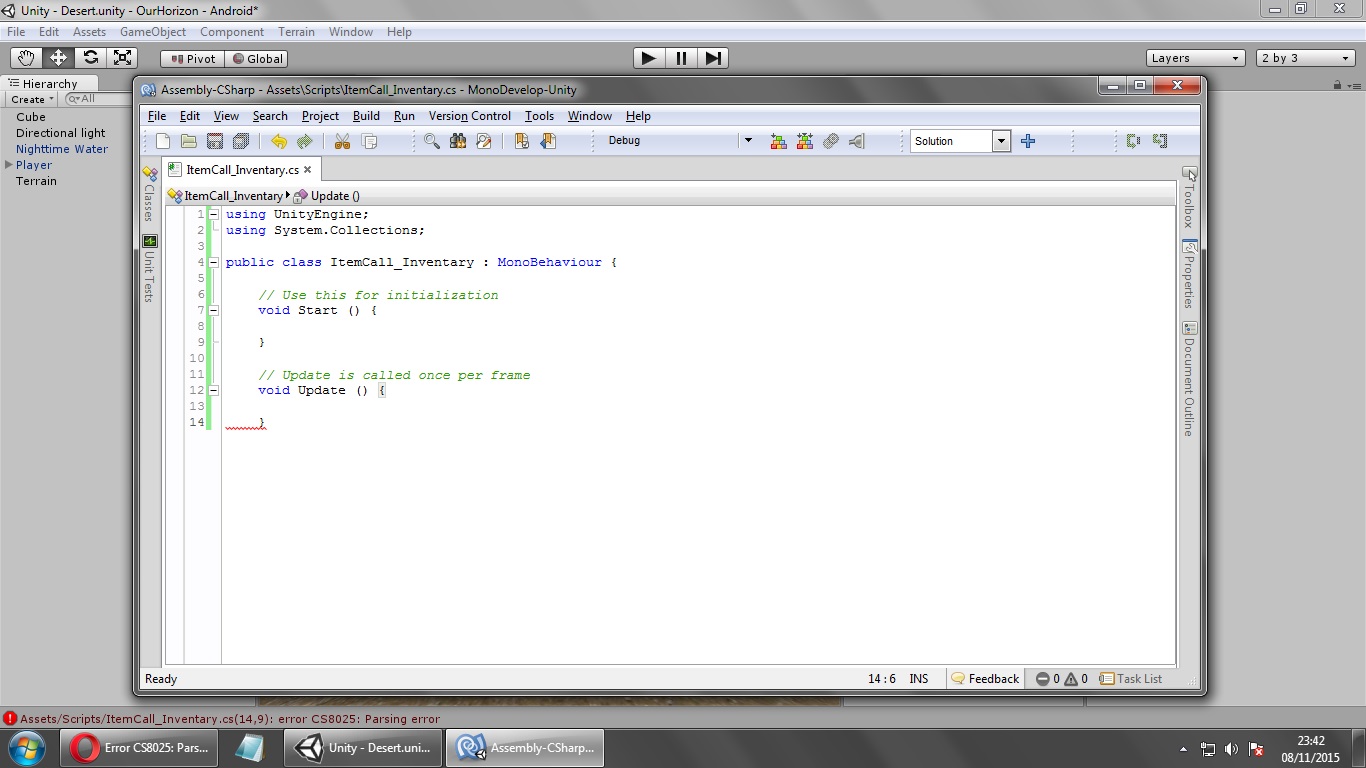The height and width of the screenshot is (768, 1366).
Task: Close the ItemCall_Inventary.cs tab
Action: [308, 170]
